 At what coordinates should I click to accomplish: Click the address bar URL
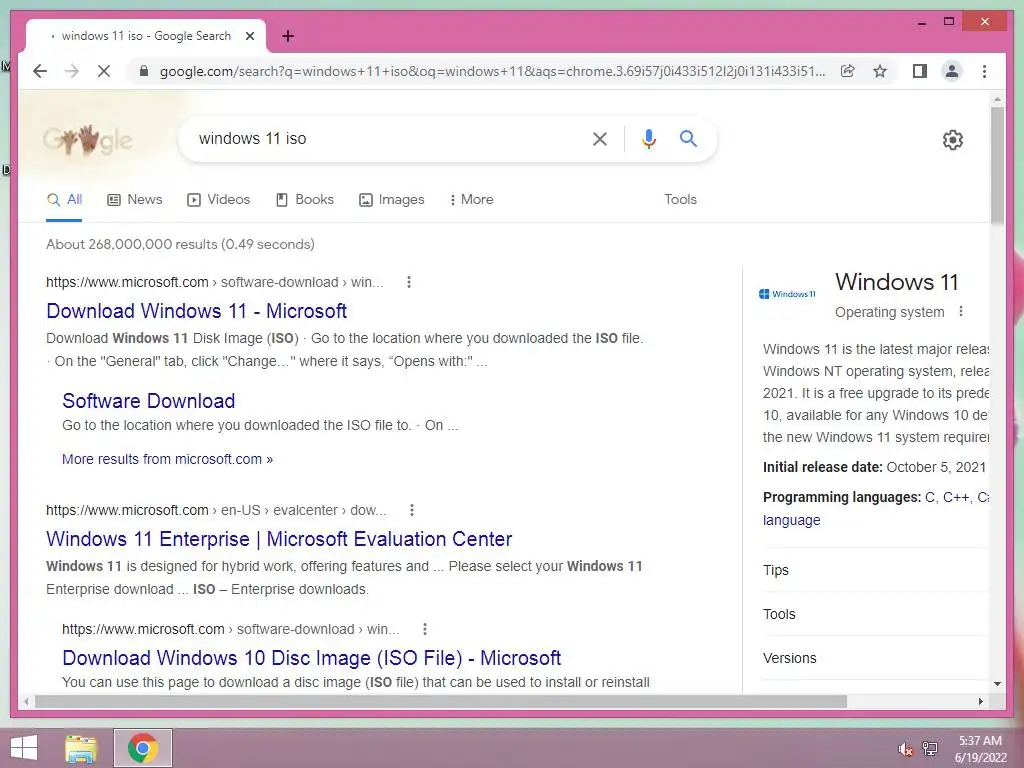[x=492, y=71]
